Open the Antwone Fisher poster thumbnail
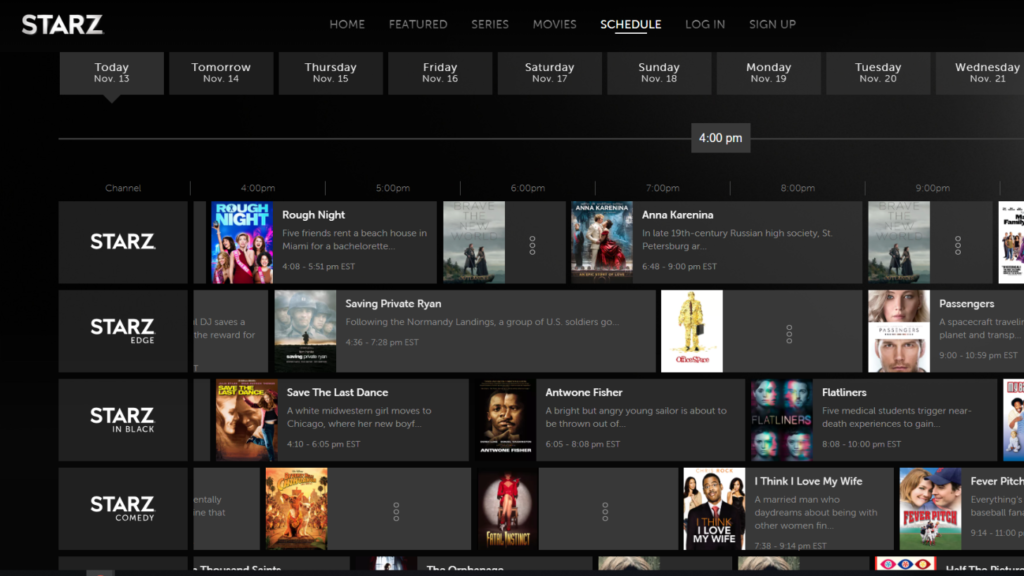This screenshot has height=576, width=1024. [x=505, y=420]
